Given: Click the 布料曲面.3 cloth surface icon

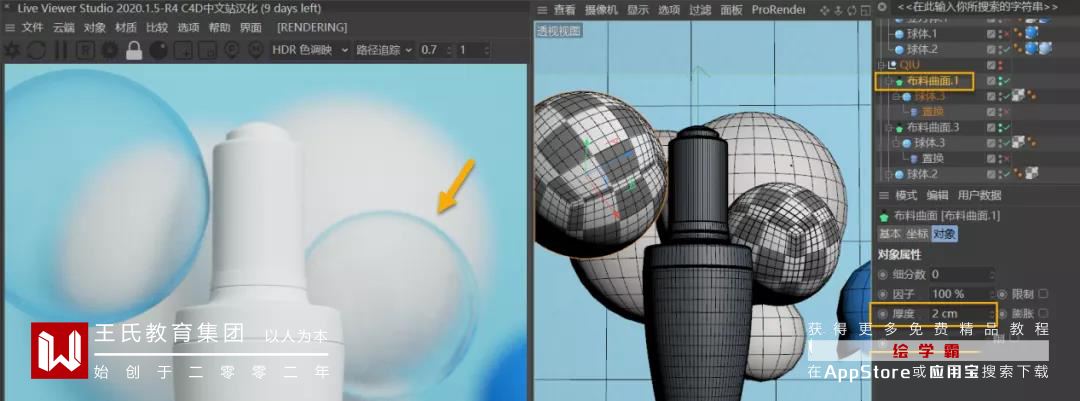Looking at the screenshot, I should coord(899,127).
